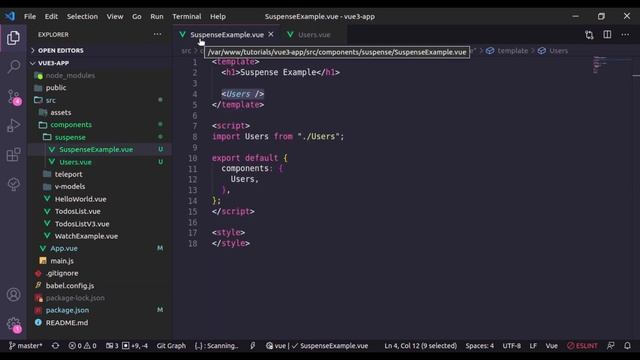The width and height of the screenshot is (640, 360).
Task: Open editor More Actions ellipsis
Action: pos(625,35)
